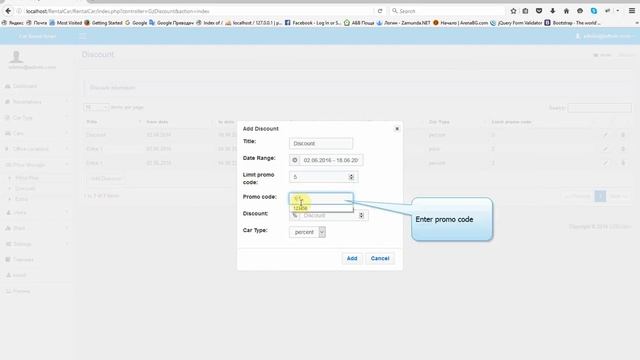
Task: Go back with the browser back arrow
Action: [8, 11]
